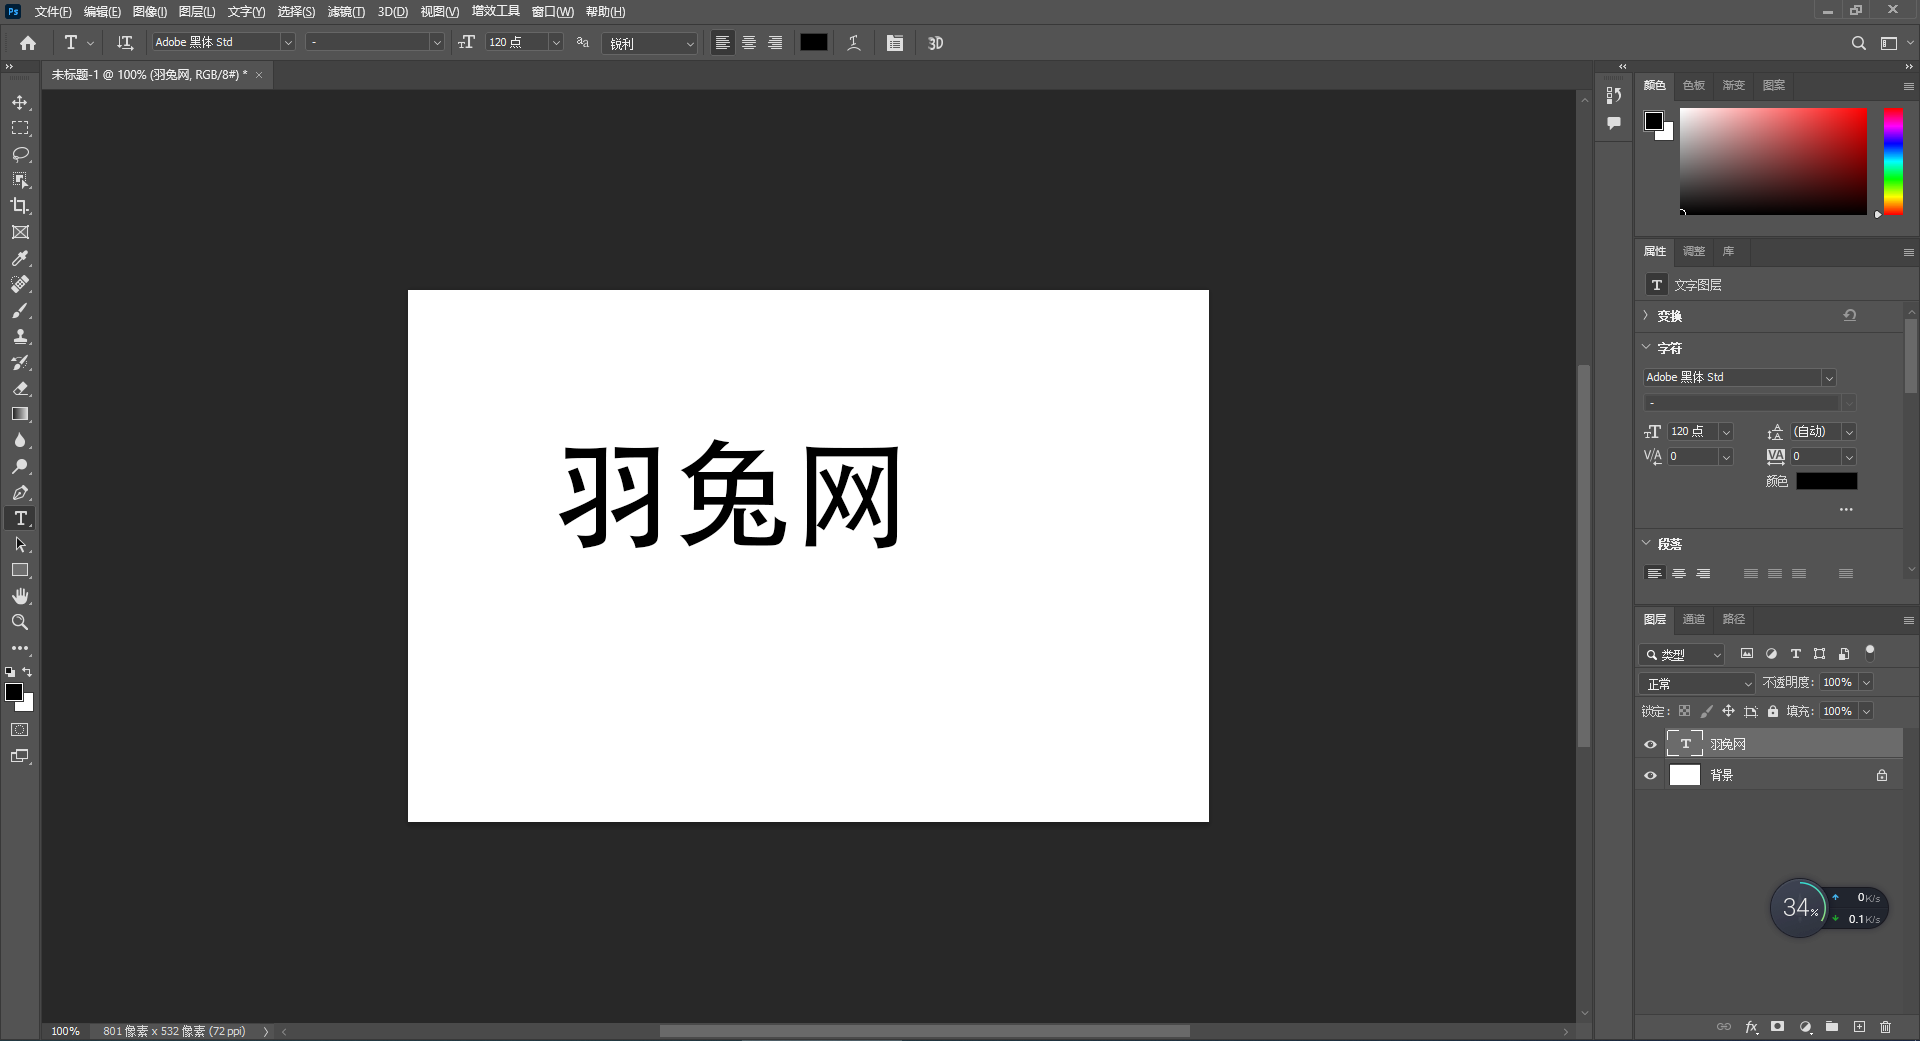
Task: Toggle lock all for layer
Action: point(1773,711)
